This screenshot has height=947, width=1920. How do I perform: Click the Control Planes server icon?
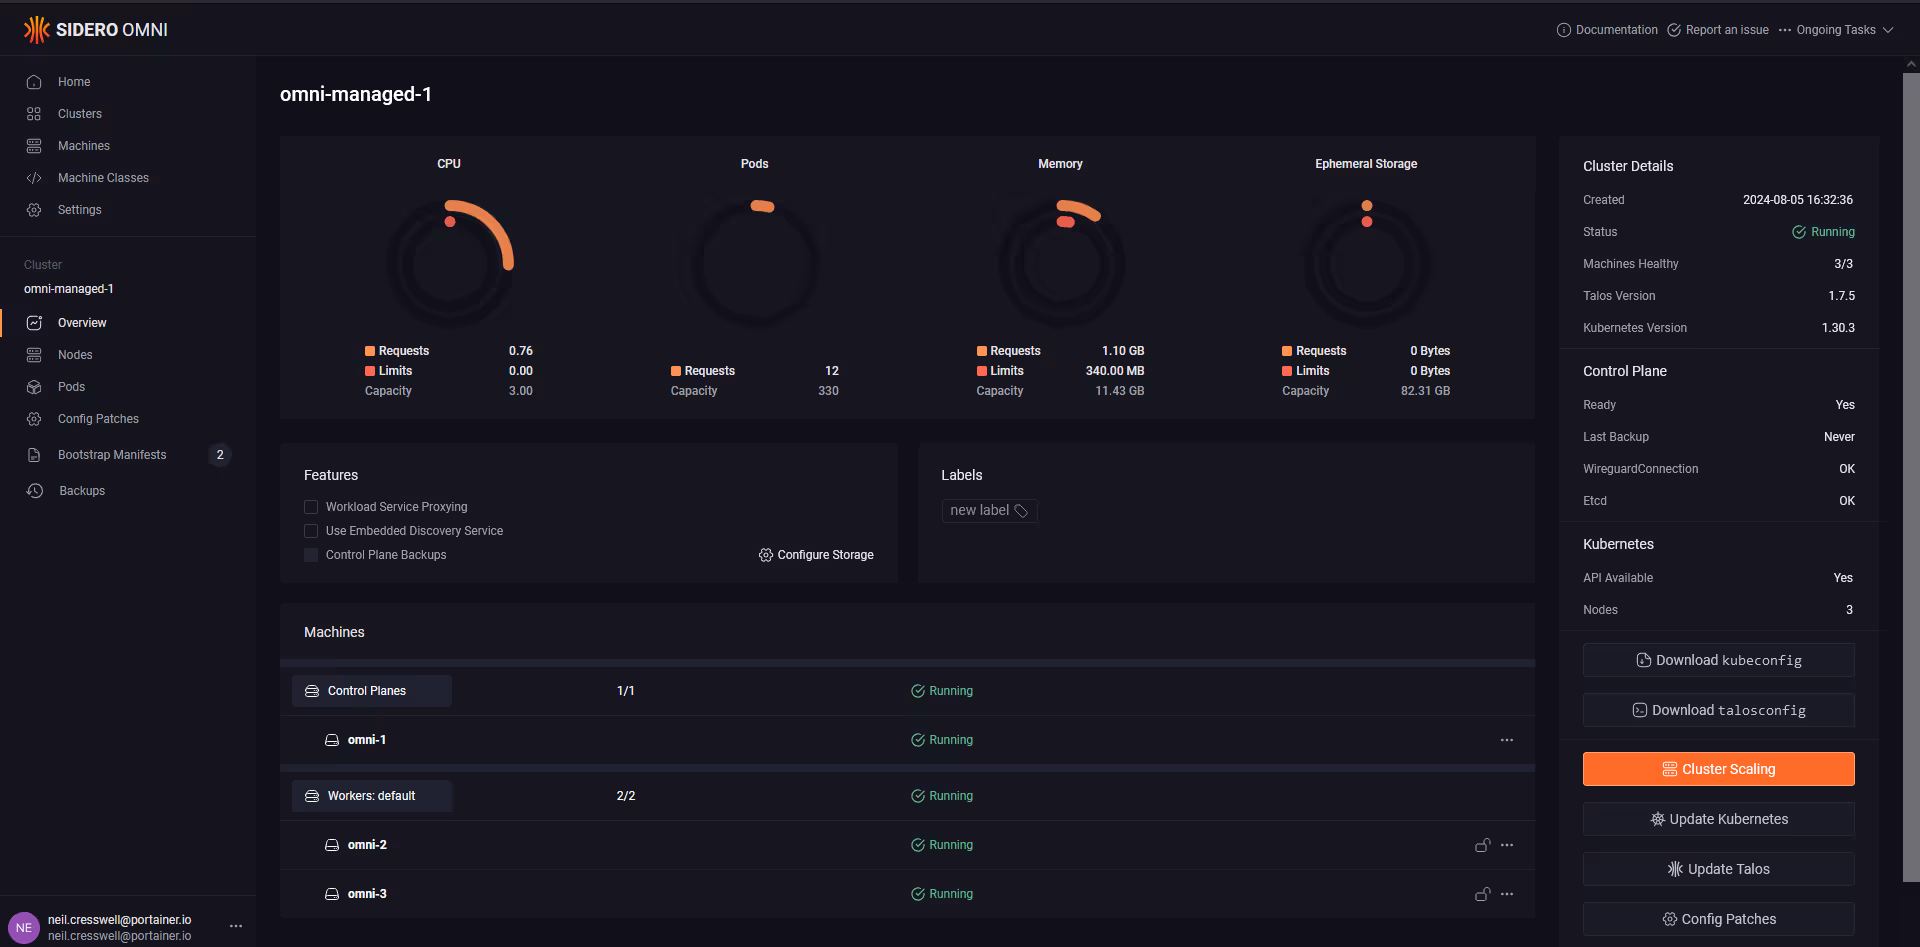tap(312, 691)
